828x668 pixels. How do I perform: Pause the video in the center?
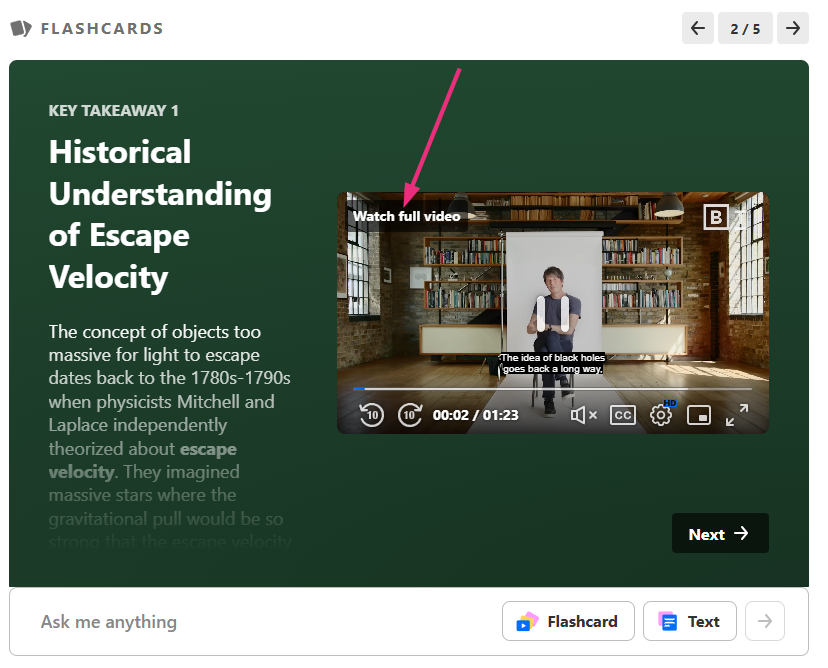[x=552, y=314]
